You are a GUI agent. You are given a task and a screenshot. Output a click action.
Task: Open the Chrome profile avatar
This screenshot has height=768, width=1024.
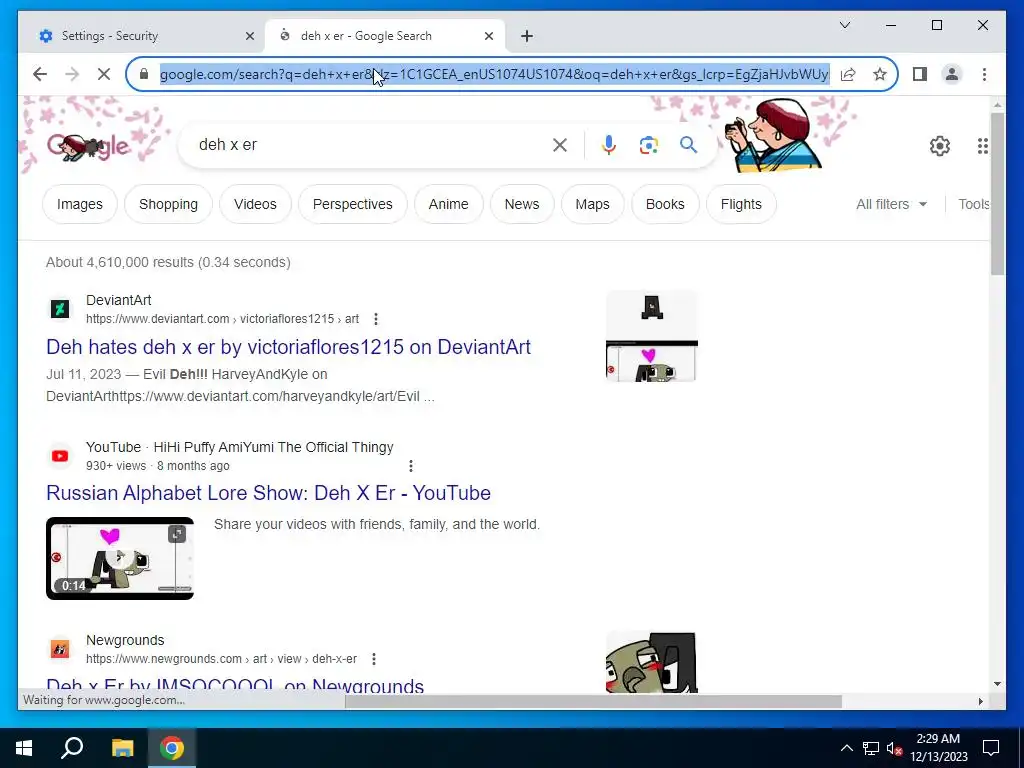pyautogui.click(x=952, y=74)
